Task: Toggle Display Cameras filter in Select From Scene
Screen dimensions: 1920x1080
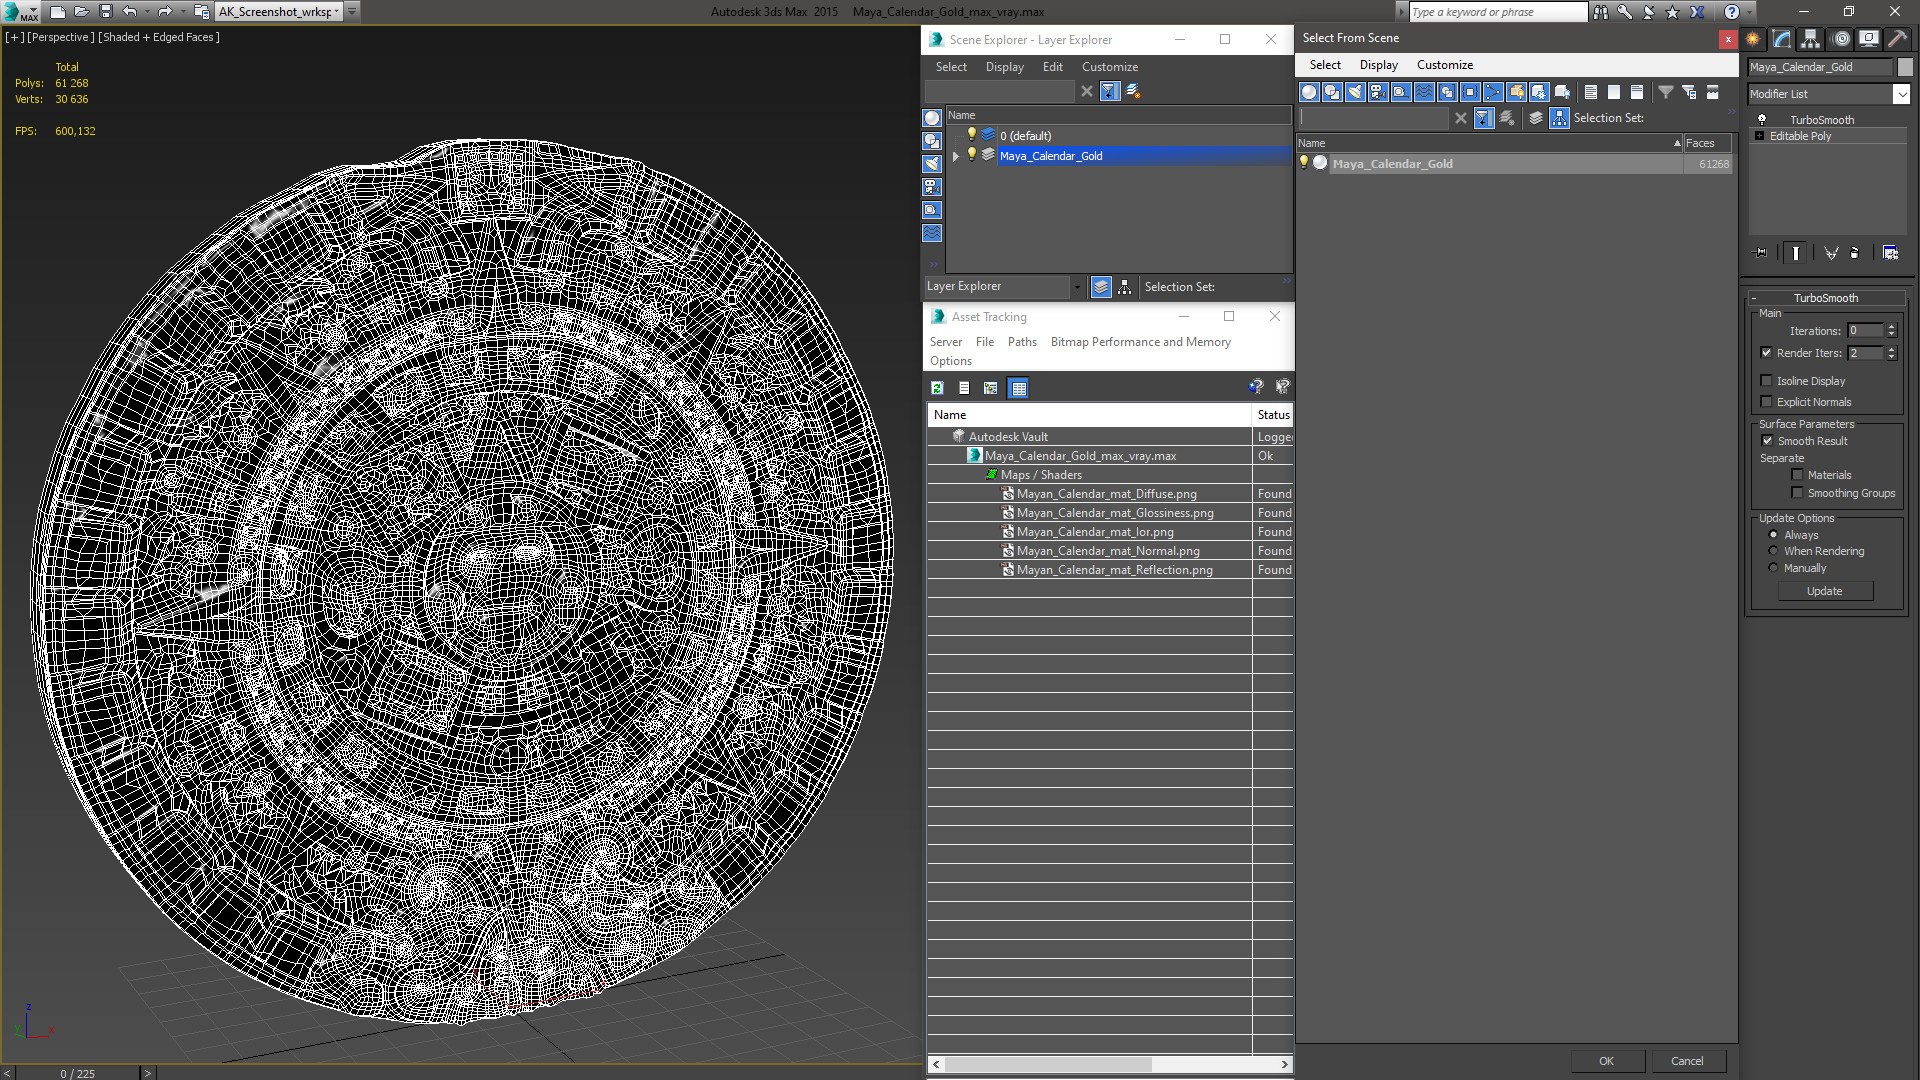Action: click(1378, 92)
